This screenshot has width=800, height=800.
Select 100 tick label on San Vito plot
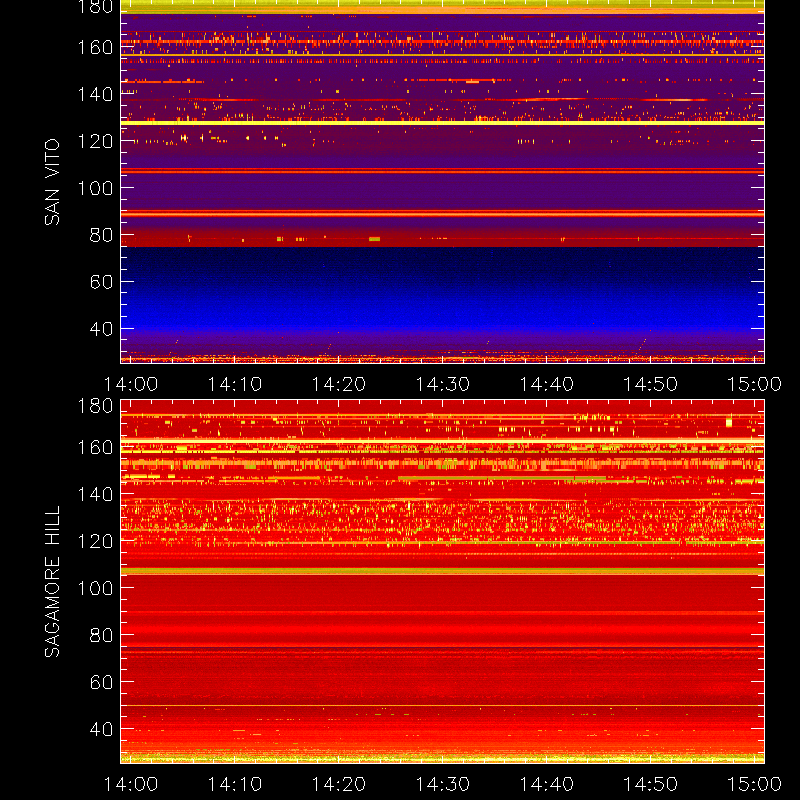(x=95, y=188)
